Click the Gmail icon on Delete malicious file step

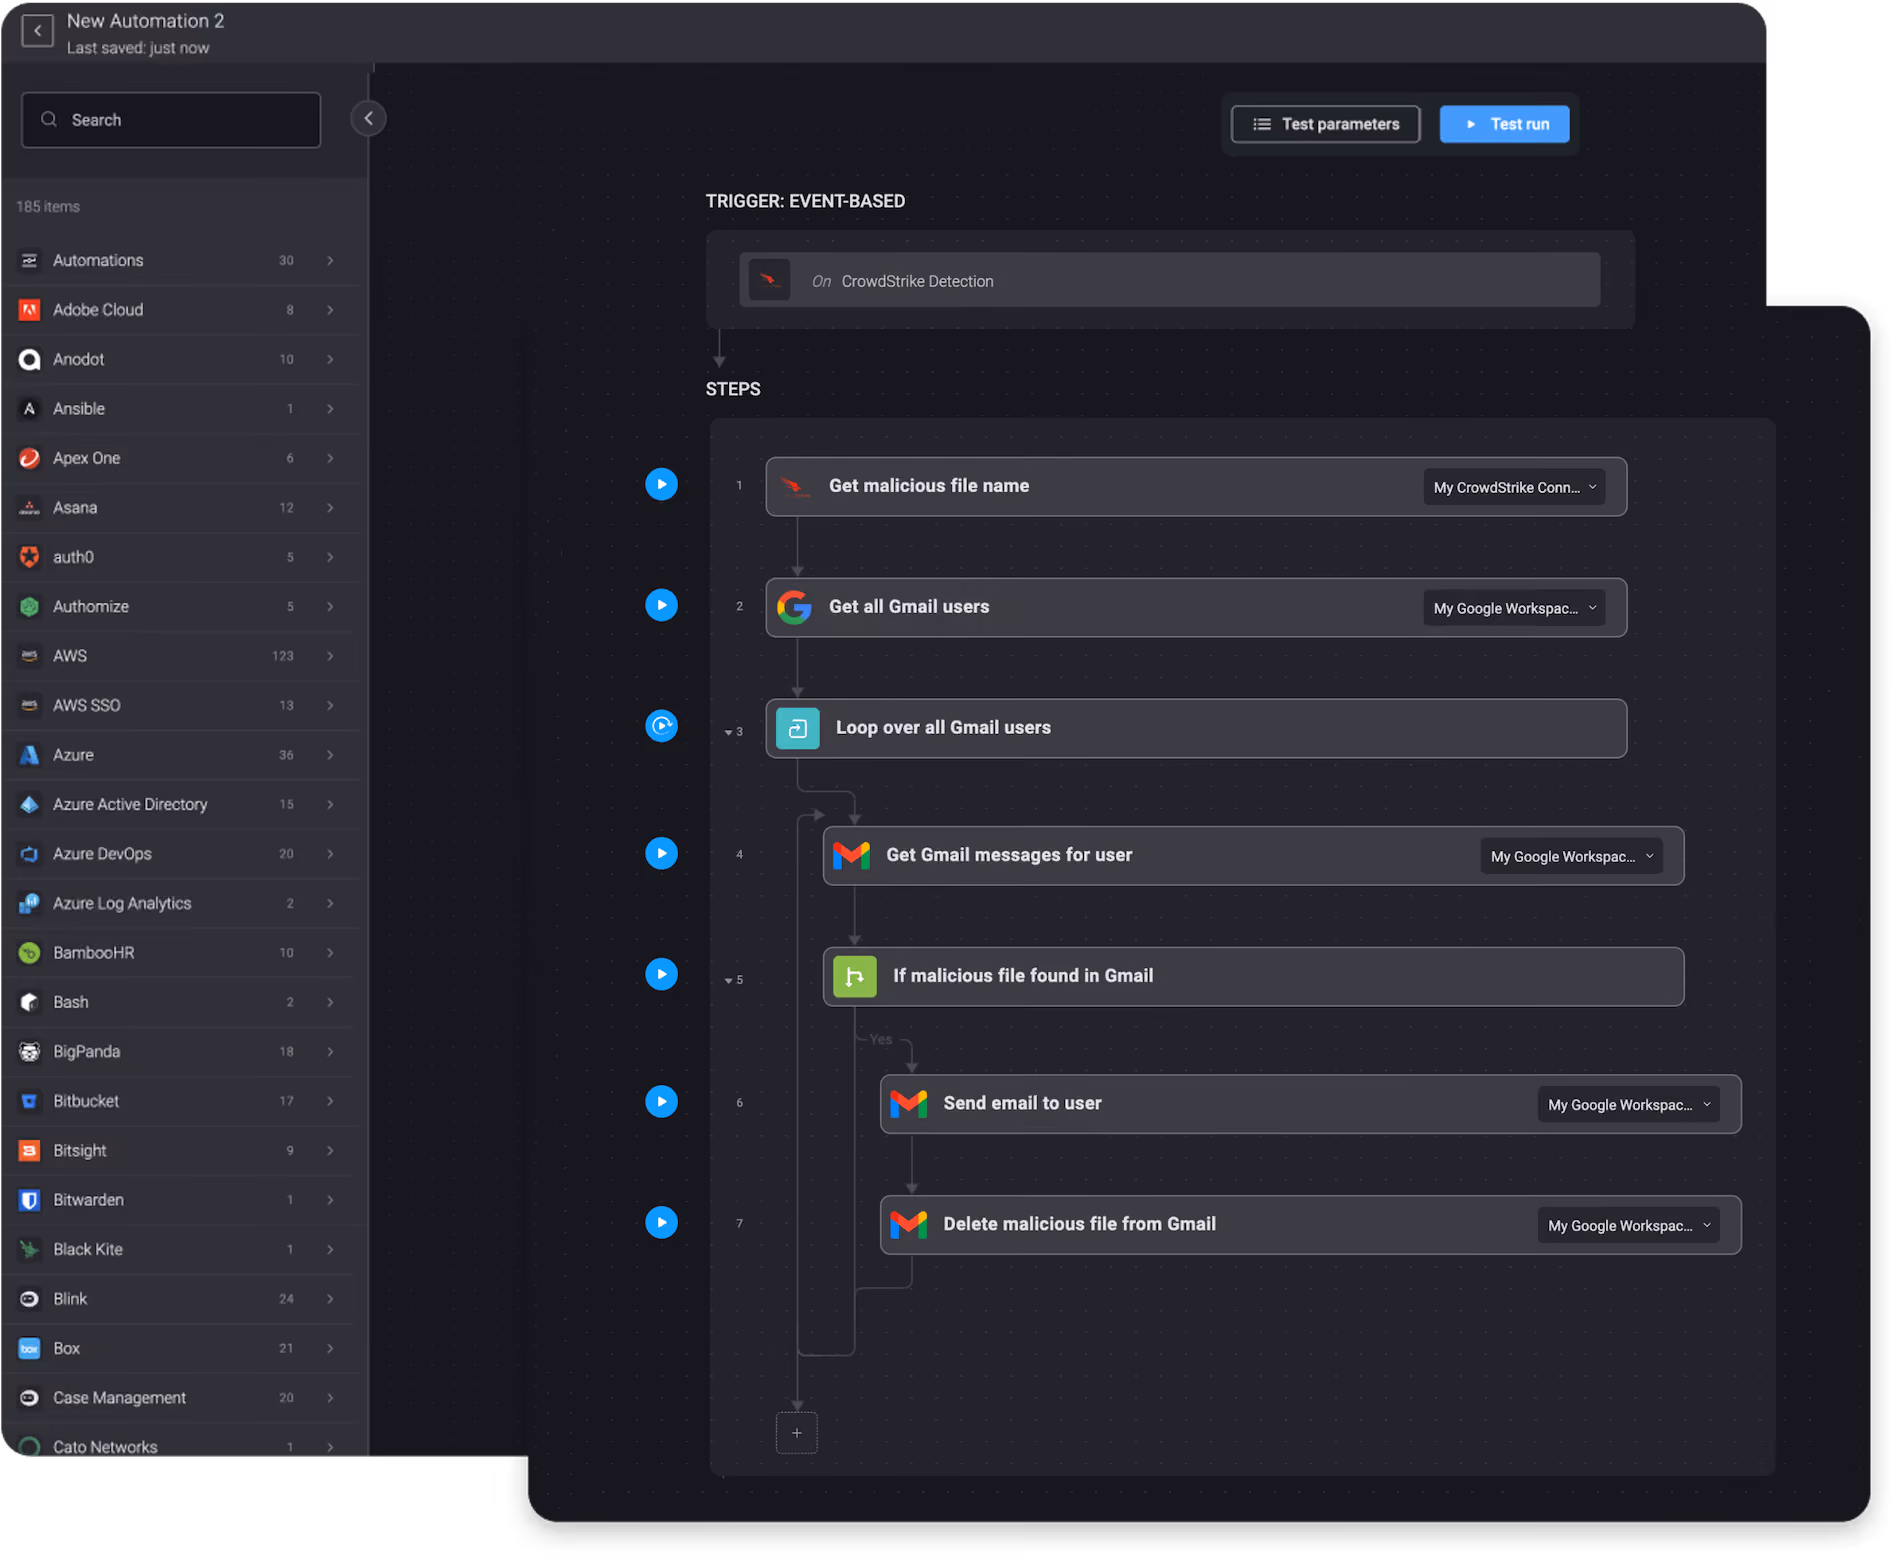909,1225
